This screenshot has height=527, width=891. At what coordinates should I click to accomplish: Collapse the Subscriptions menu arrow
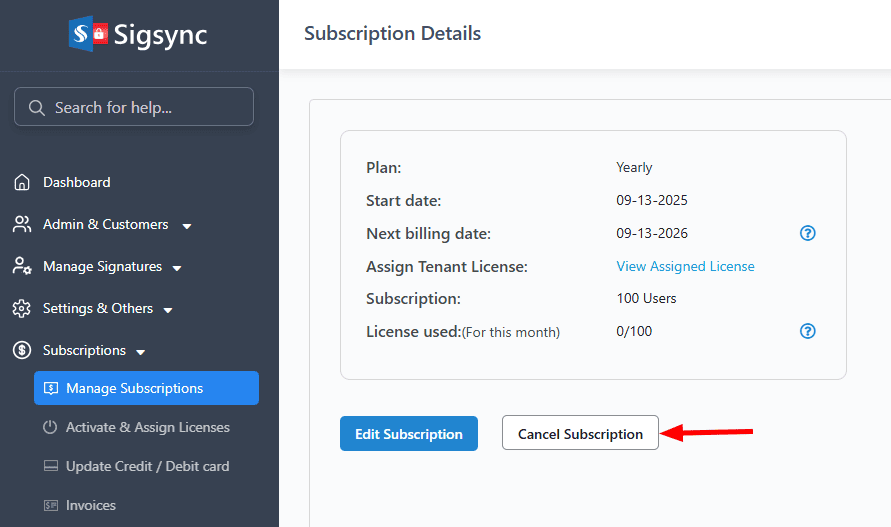141,352
